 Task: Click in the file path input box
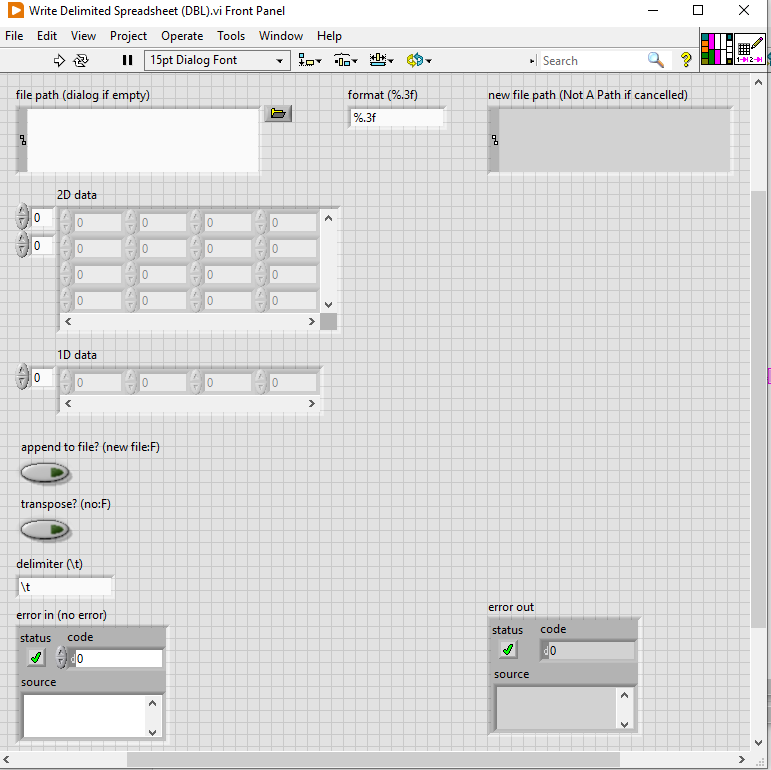pyautogui.click(x=143, y=141)
